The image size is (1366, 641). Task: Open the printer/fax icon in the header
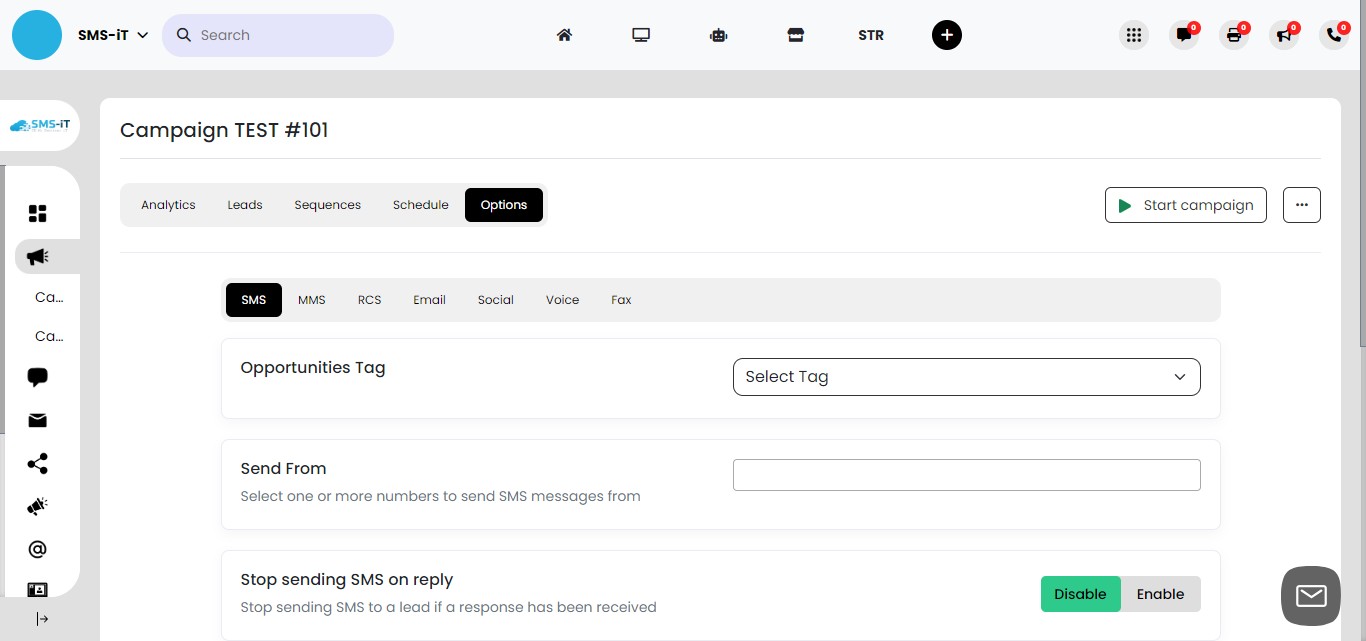1234,34
